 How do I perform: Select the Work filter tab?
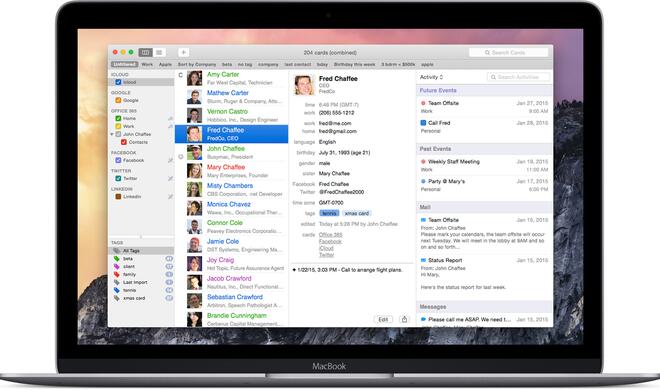click(x=147, y=64)
